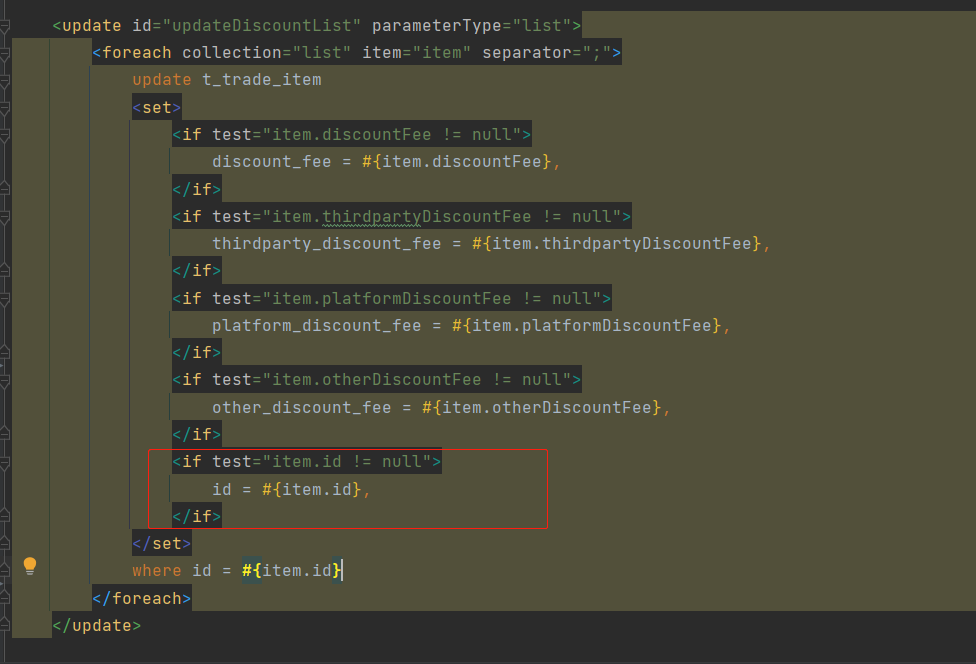The height and width of the screenshot is (664, 976).
Task: Click the closing </foreach> tag
Action: (142, 598)
